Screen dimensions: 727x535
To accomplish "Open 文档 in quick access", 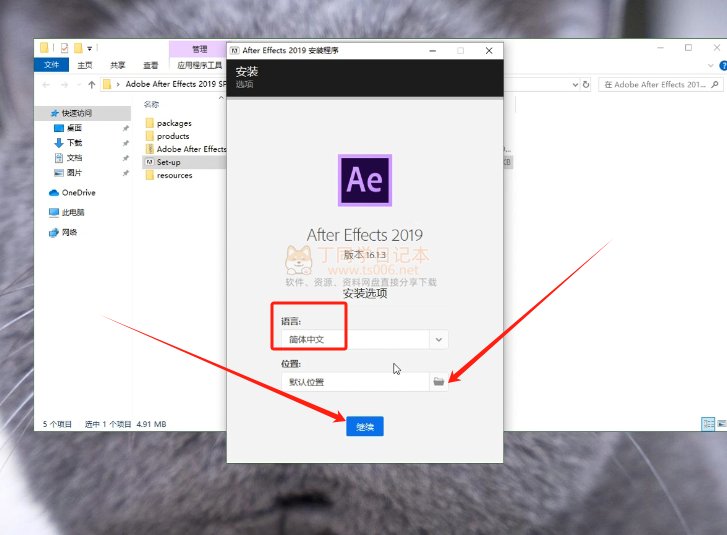I will coord(74,158).
